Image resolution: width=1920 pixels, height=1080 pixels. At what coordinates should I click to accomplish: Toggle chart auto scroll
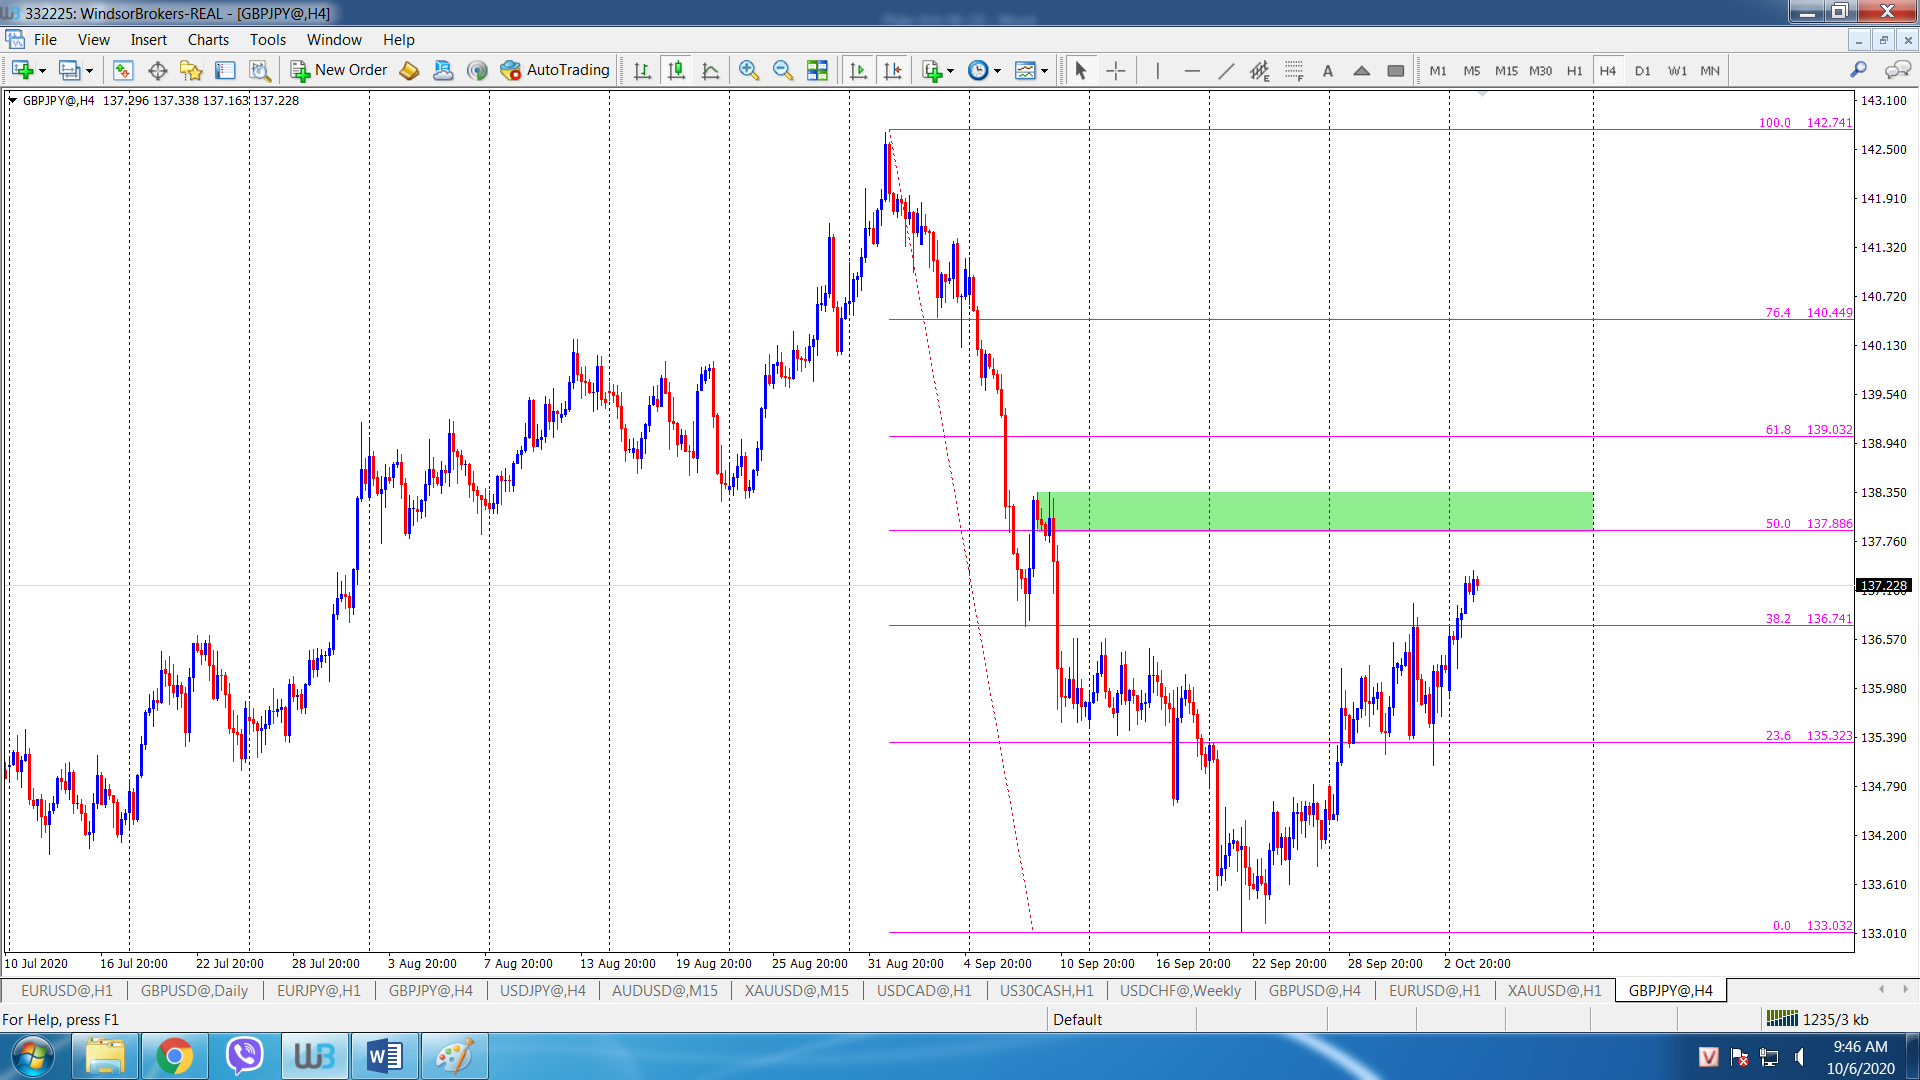(858, 70)
